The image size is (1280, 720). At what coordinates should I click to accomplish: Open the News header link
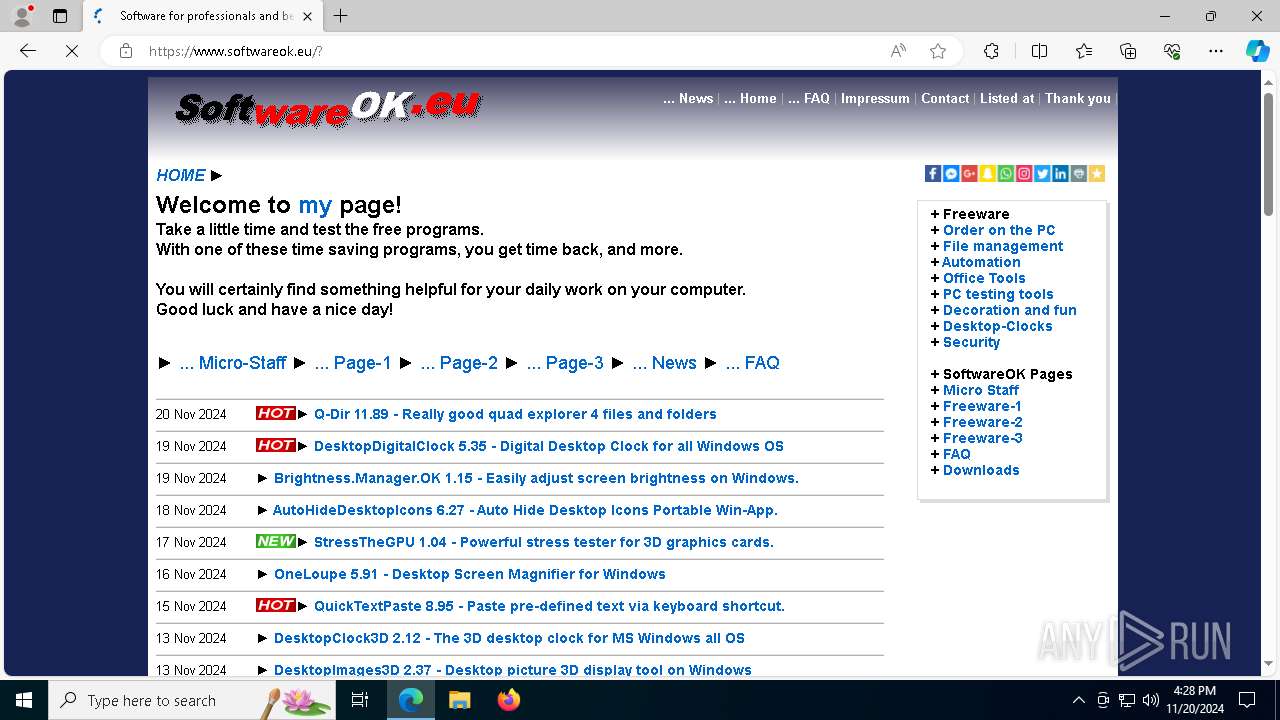pos(688,98)
